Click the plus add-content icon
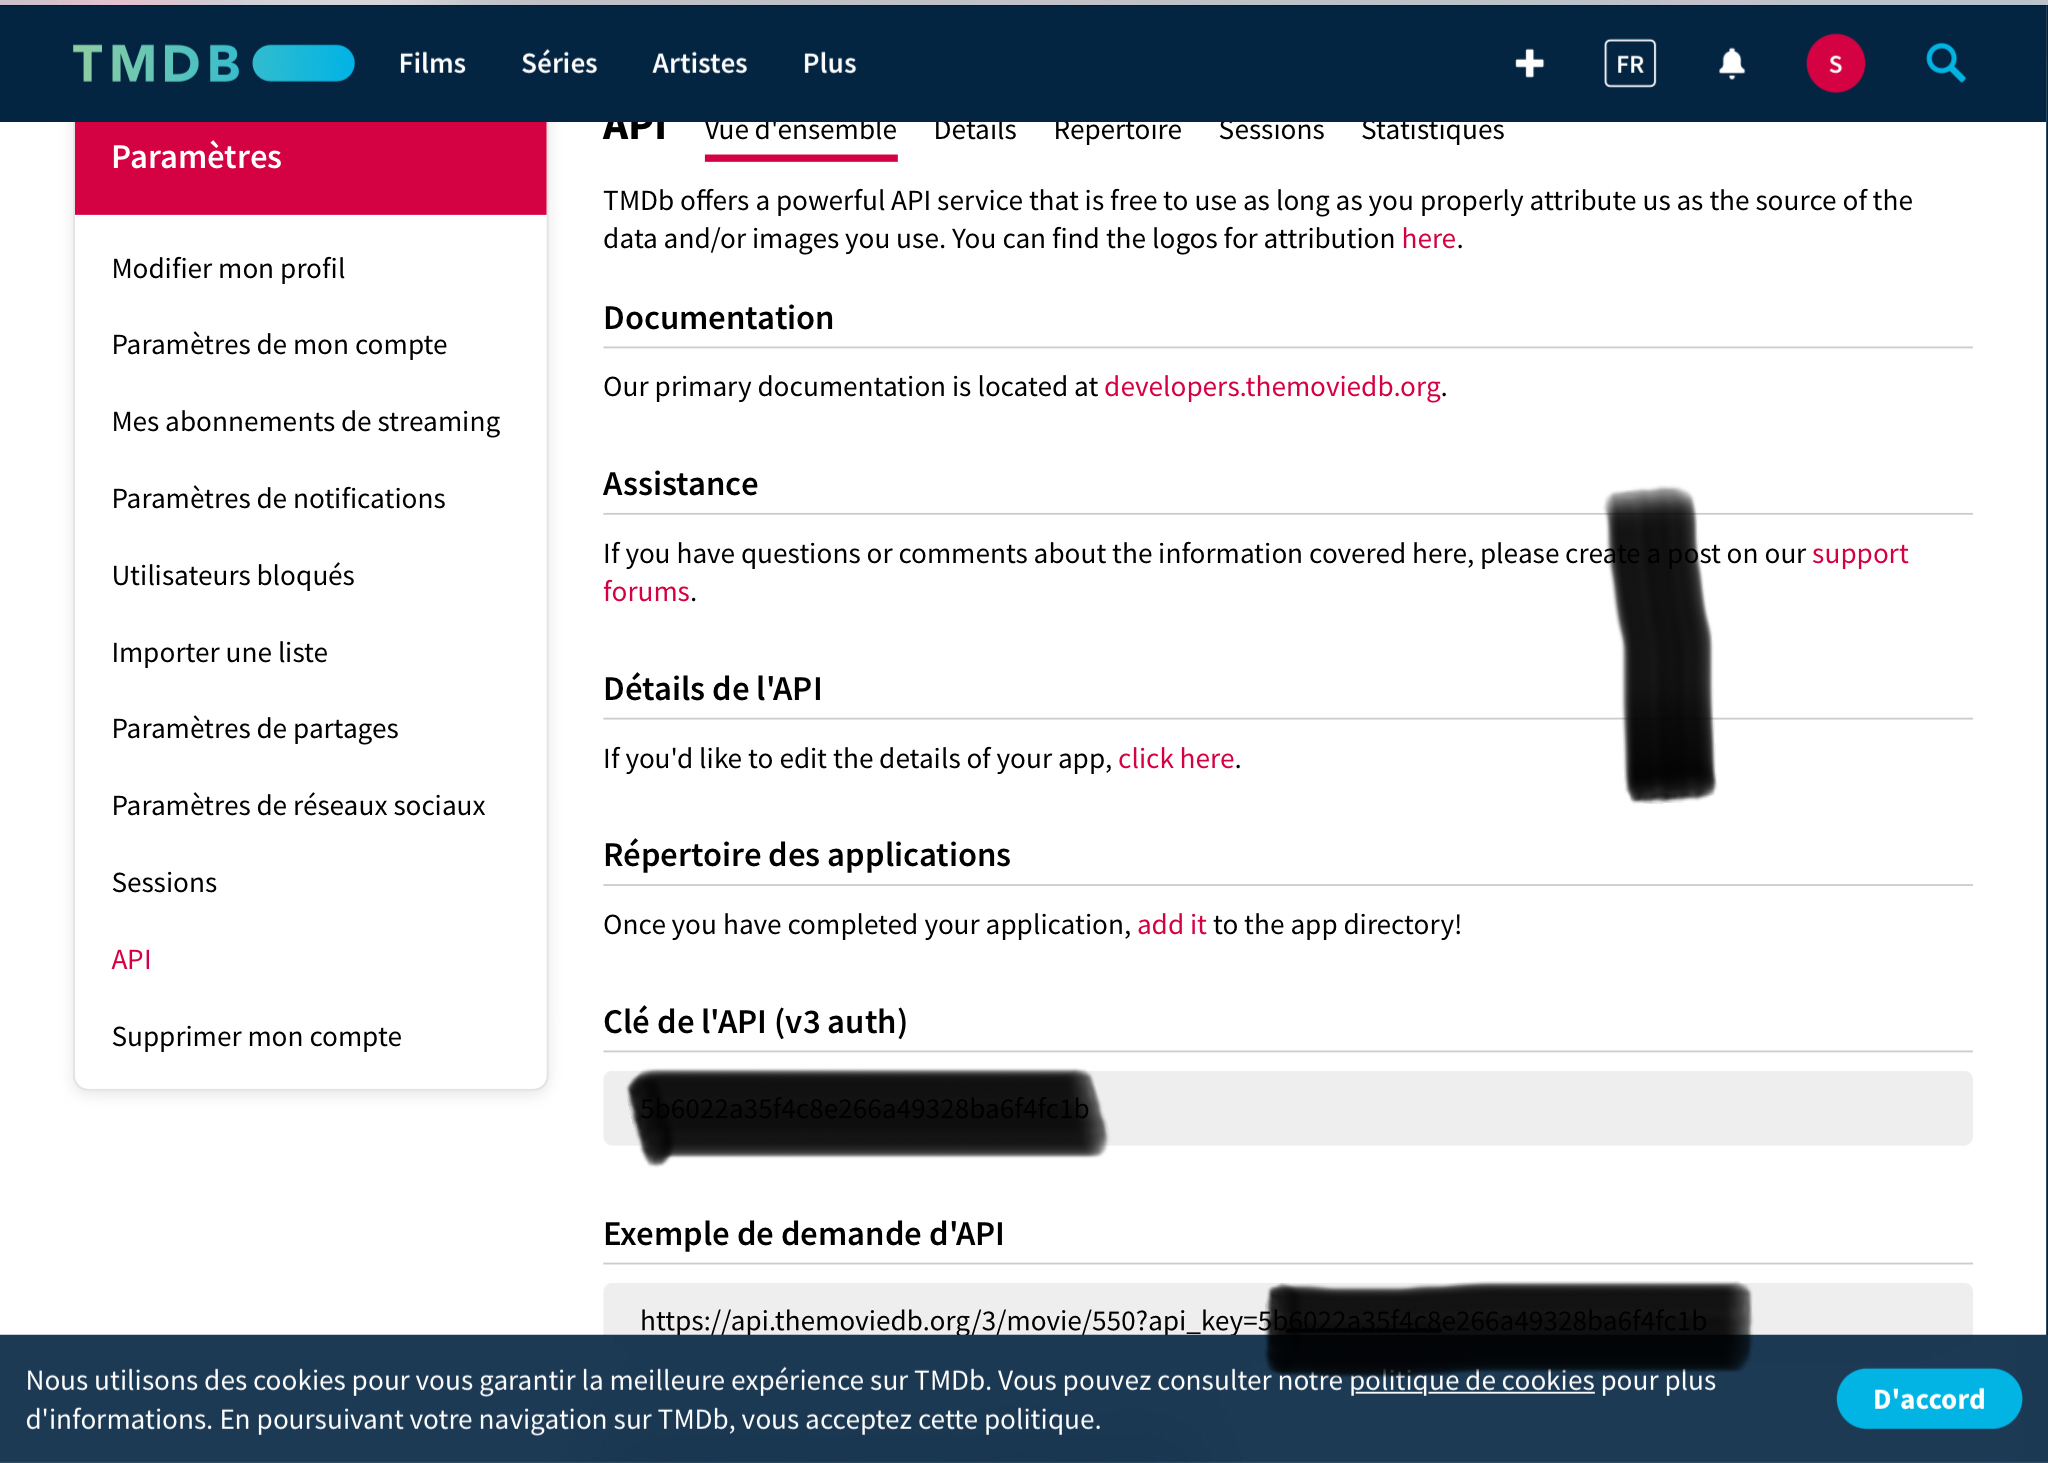 tap(1529, 63)
